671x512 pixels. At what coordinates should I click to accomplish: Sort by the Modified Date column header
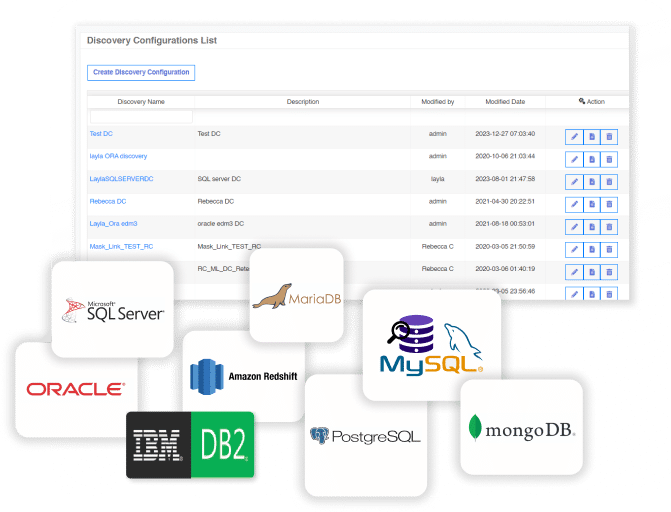(505, 101)
